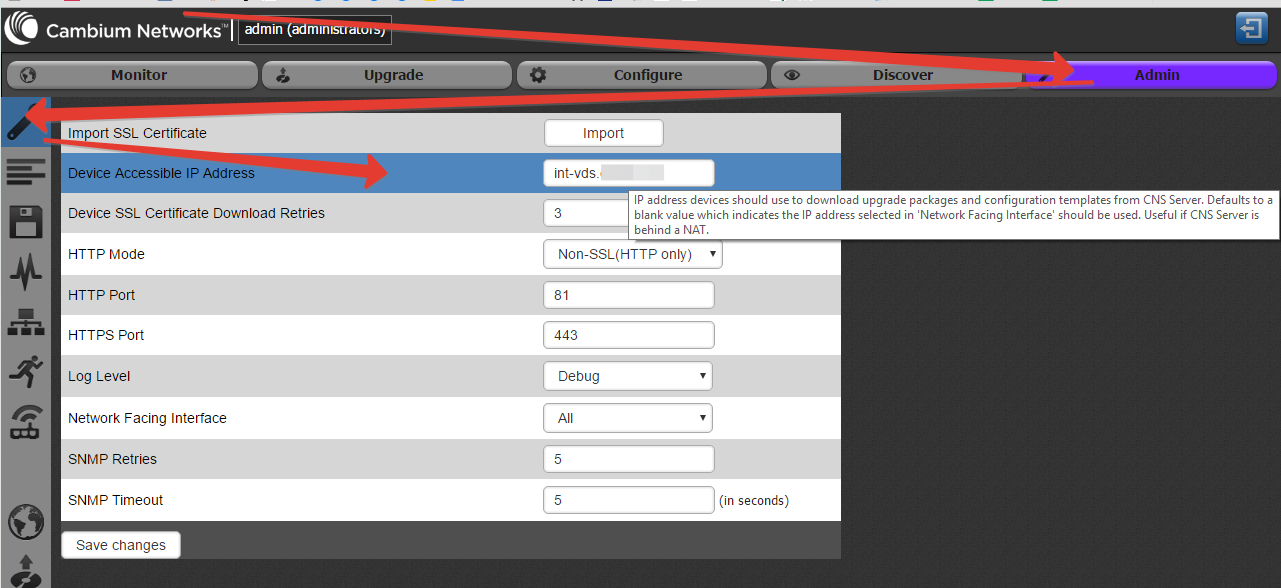Viewport: 1281px width, 588px height.
Task: Select the Admin tab
Action: (1150, 75)
